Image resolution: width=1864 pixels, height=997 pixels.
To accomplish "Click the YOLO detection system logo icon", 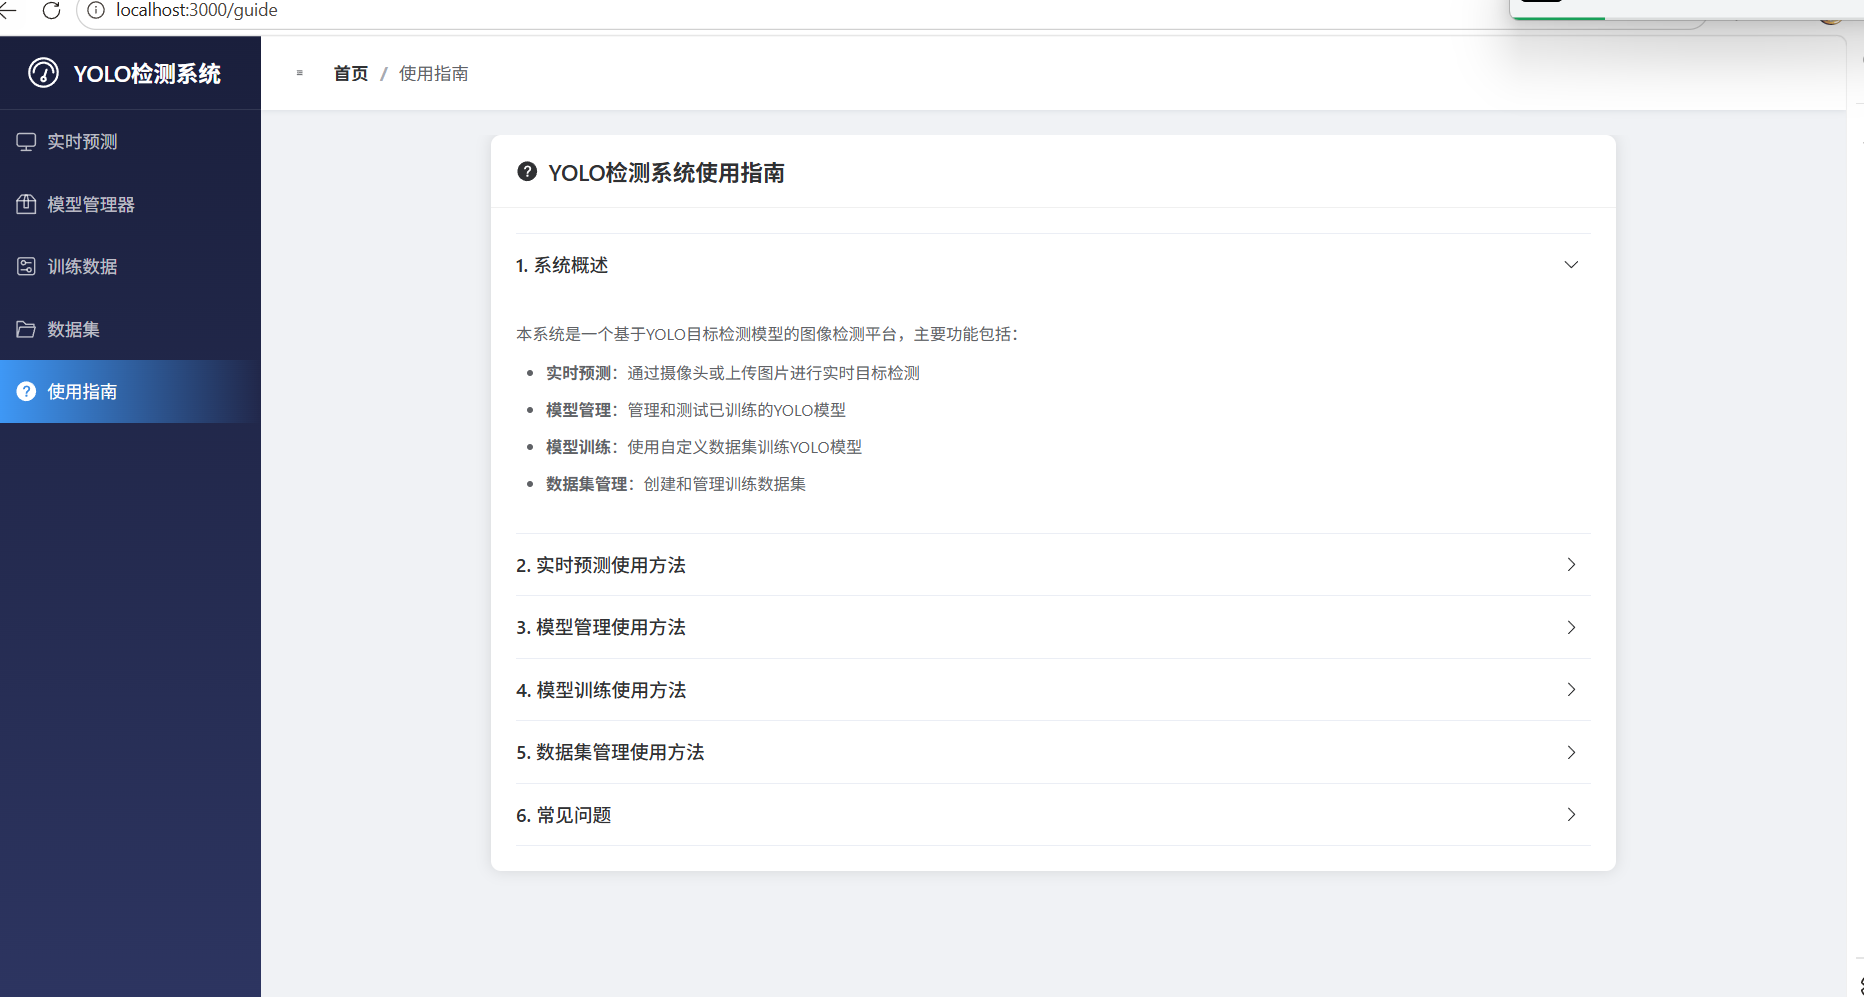I will [43, 73].
